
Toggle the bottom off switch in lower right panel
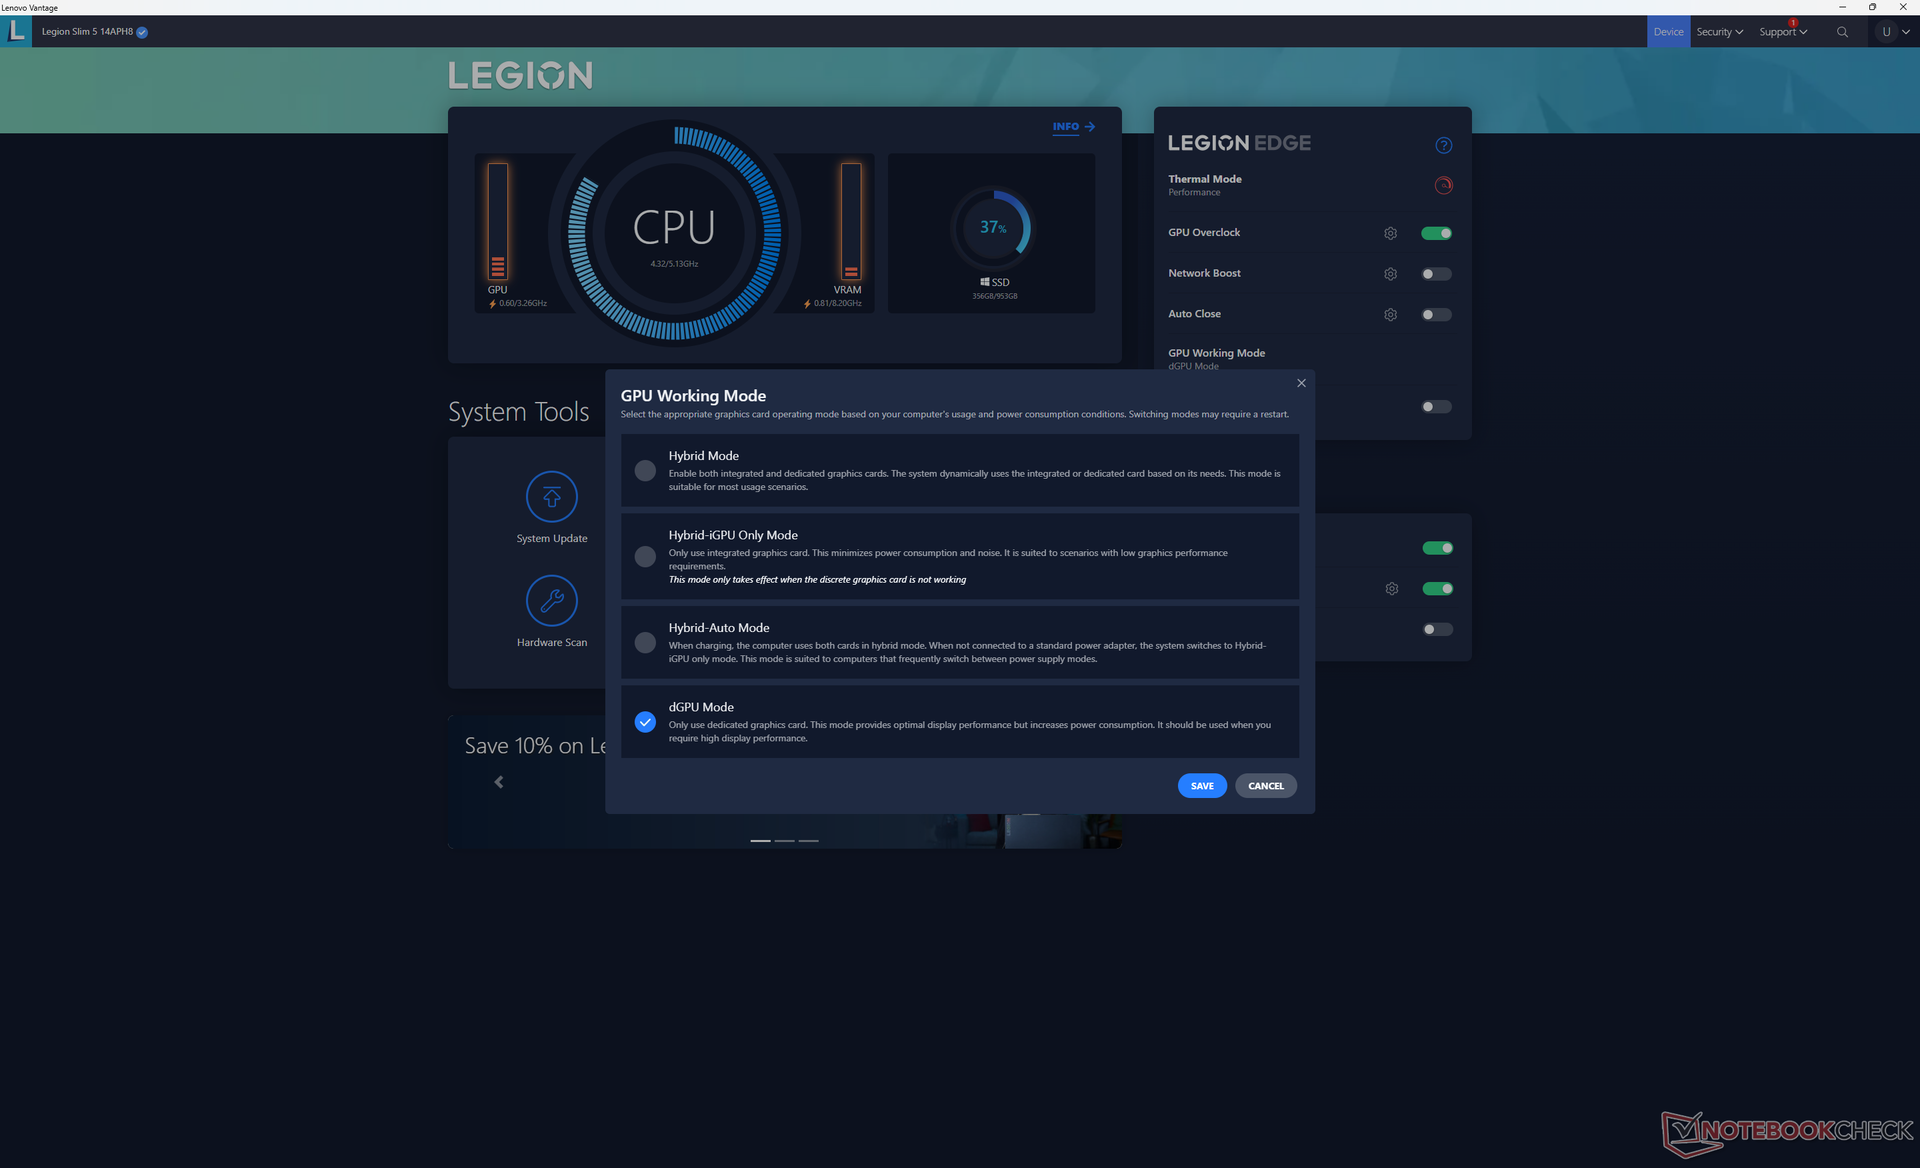(1437, 630)
